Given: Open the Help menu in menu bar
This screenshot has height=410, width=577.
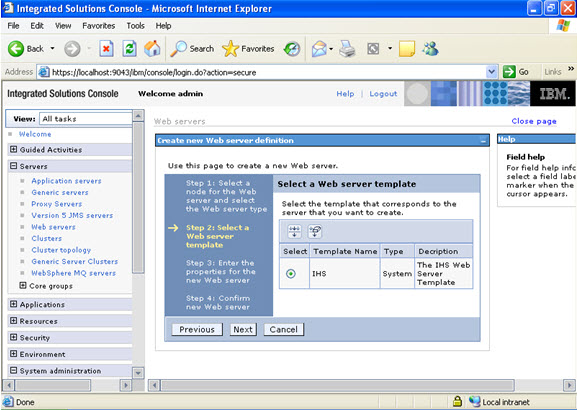Looking at the screenshot, I should point(163,26).
